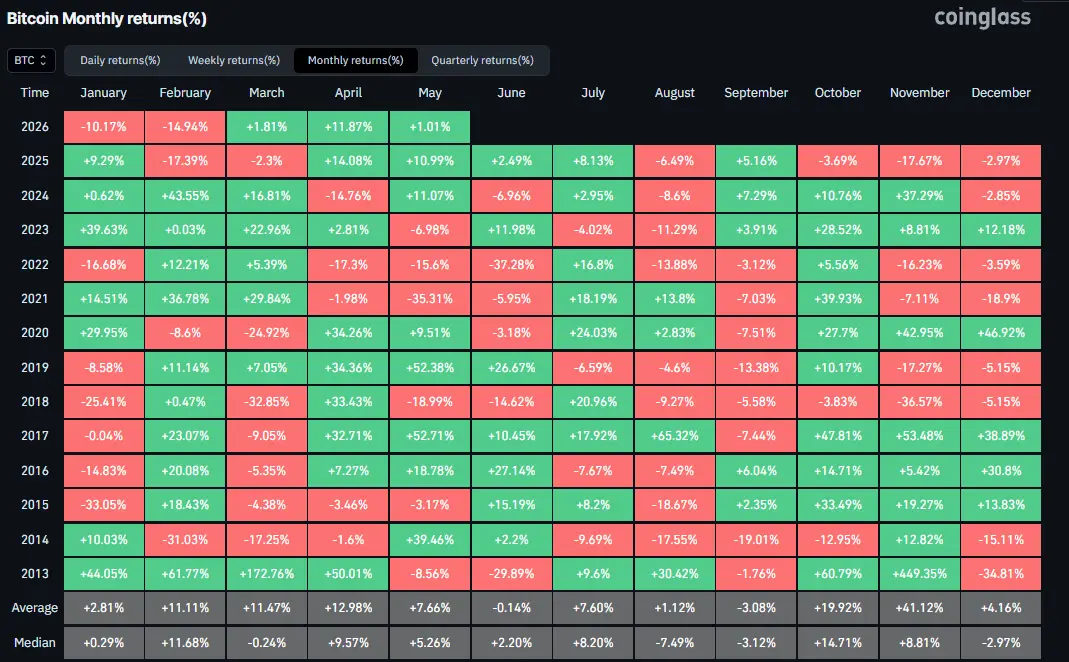Click the 2023 October cell +28.52%
This screenshot has width=1069, height=662.
pyautogui.click(x=838, y=230)
